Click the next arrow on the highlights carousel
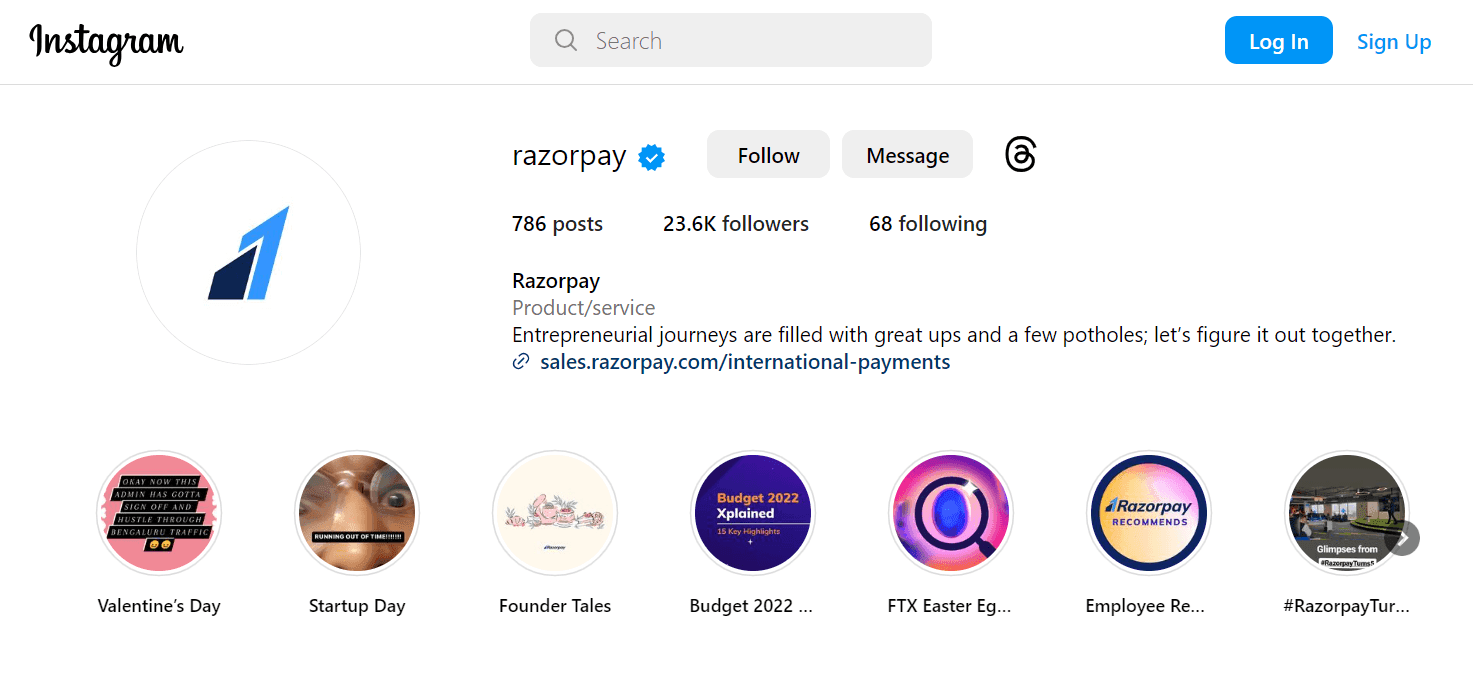Screen dimensions: 1473x682 pos(1403,537)
